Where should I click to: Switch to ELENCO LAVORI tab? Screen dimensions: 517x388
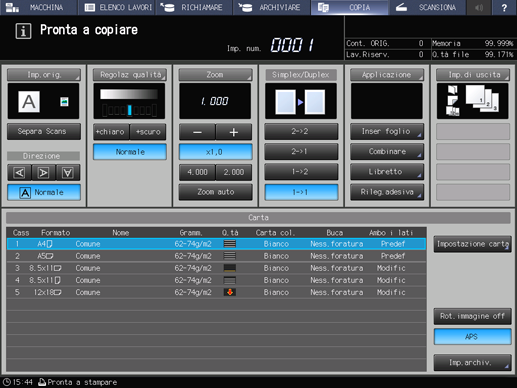(x=117, y=7)
